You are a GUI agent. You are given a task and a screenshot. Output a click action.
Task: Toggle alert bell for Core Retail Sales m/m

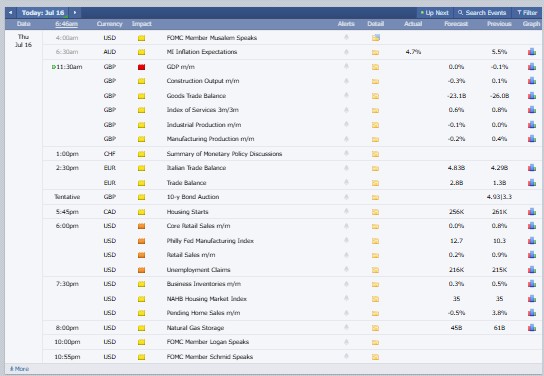pyautogui.click(x=346, y=225)
